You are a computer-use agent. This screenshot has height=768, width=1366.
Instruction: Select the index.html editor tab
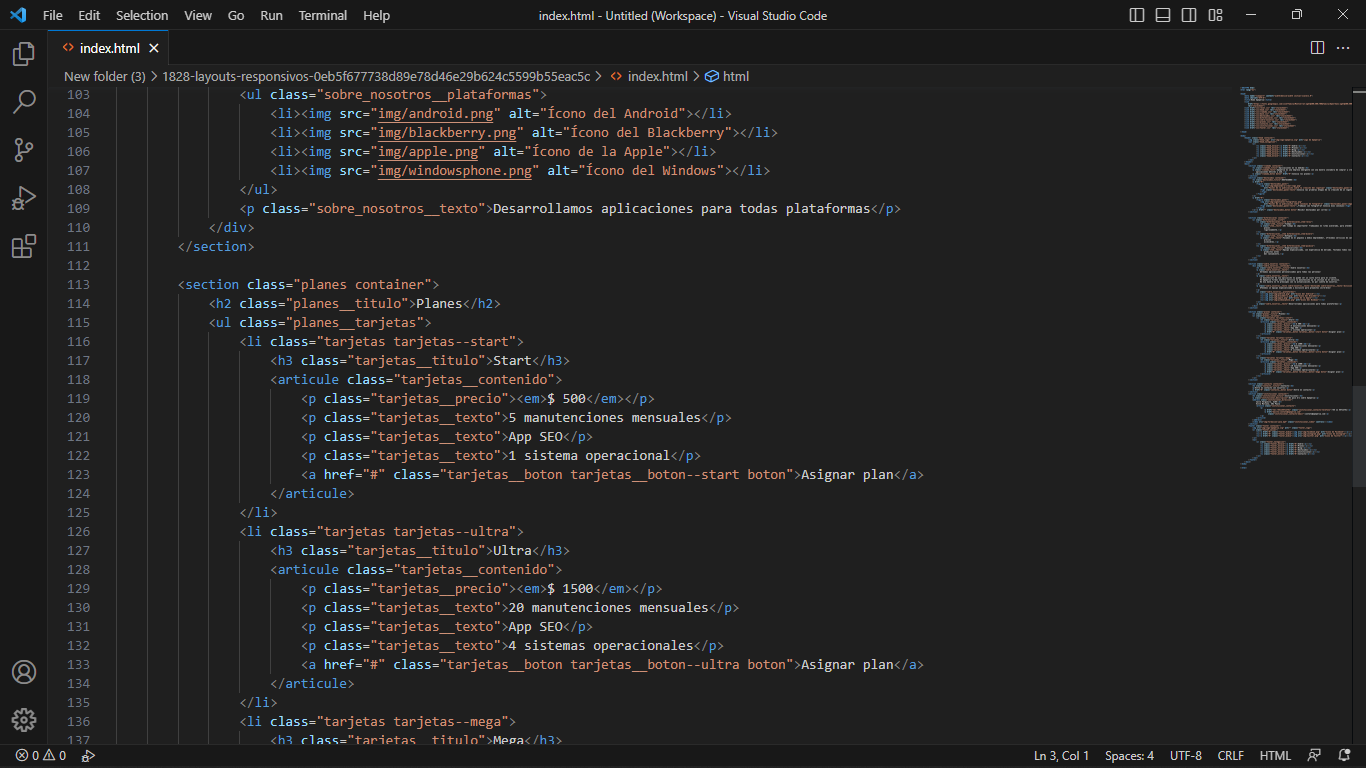tap(109, 48)
